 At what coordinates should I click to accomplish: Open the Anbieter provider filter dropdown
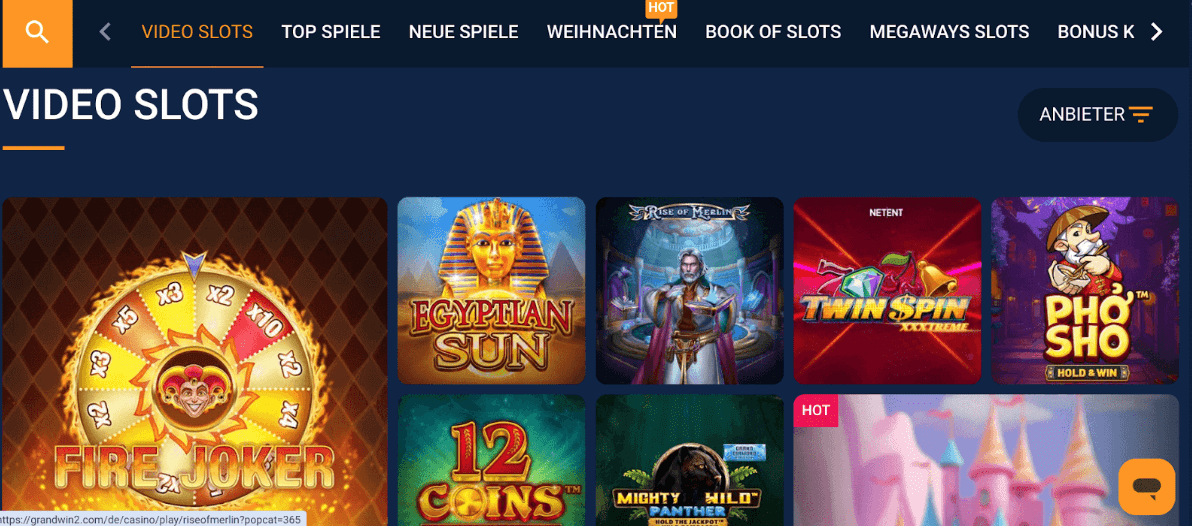(1097, 115)
